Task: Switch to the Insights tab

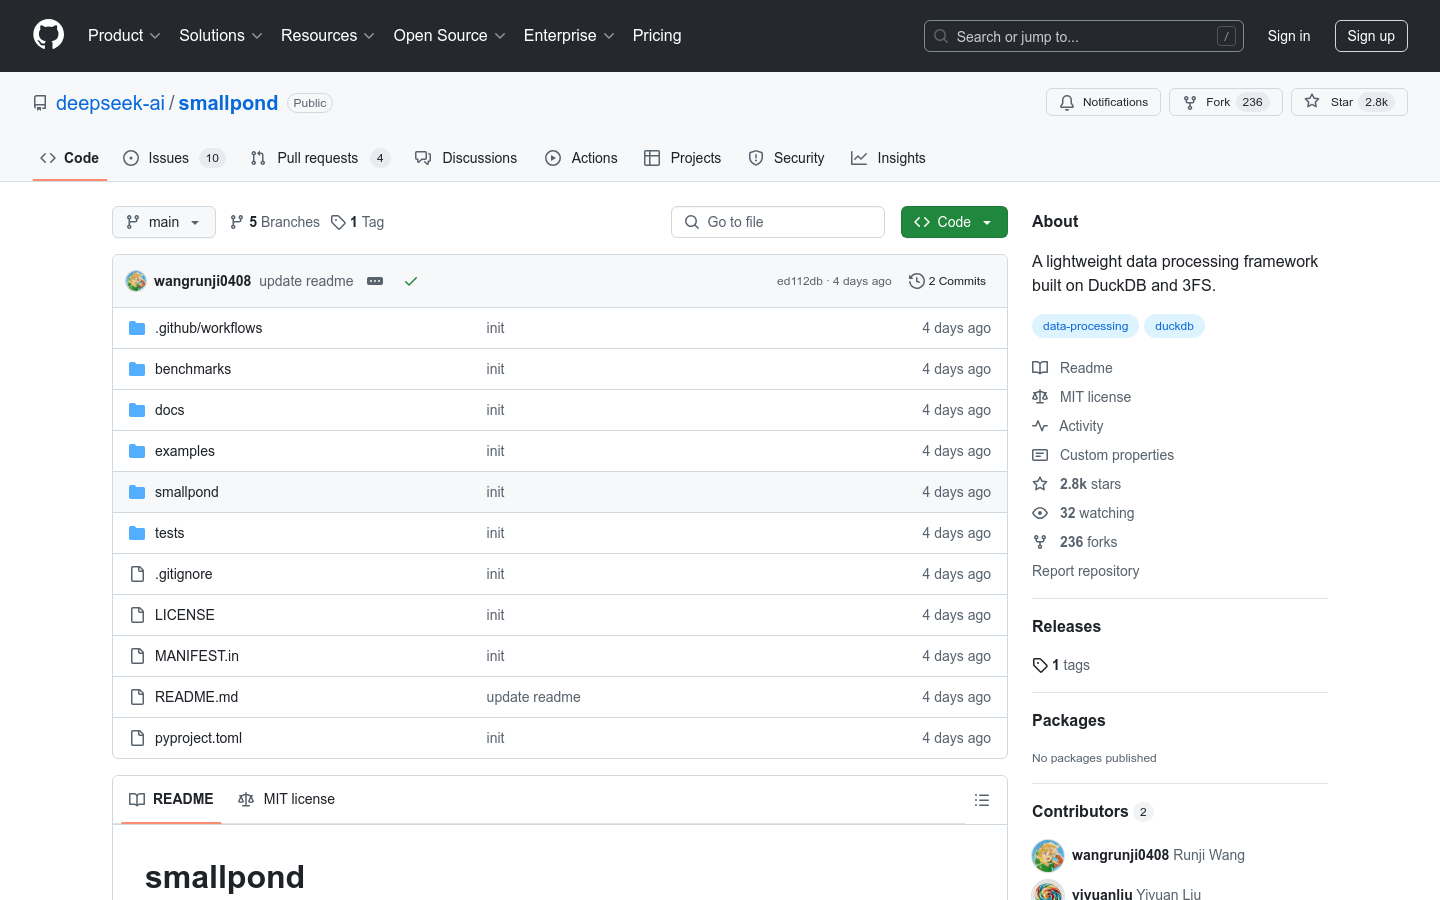Action: [x=888, y=158]
